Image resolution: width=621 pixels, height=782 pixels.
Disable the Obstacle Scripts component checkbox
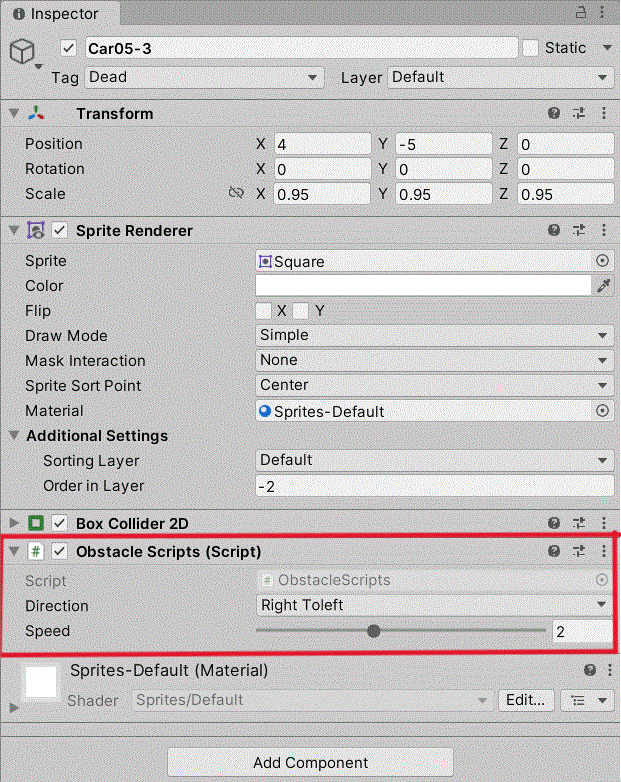click(x=60, y=552)
